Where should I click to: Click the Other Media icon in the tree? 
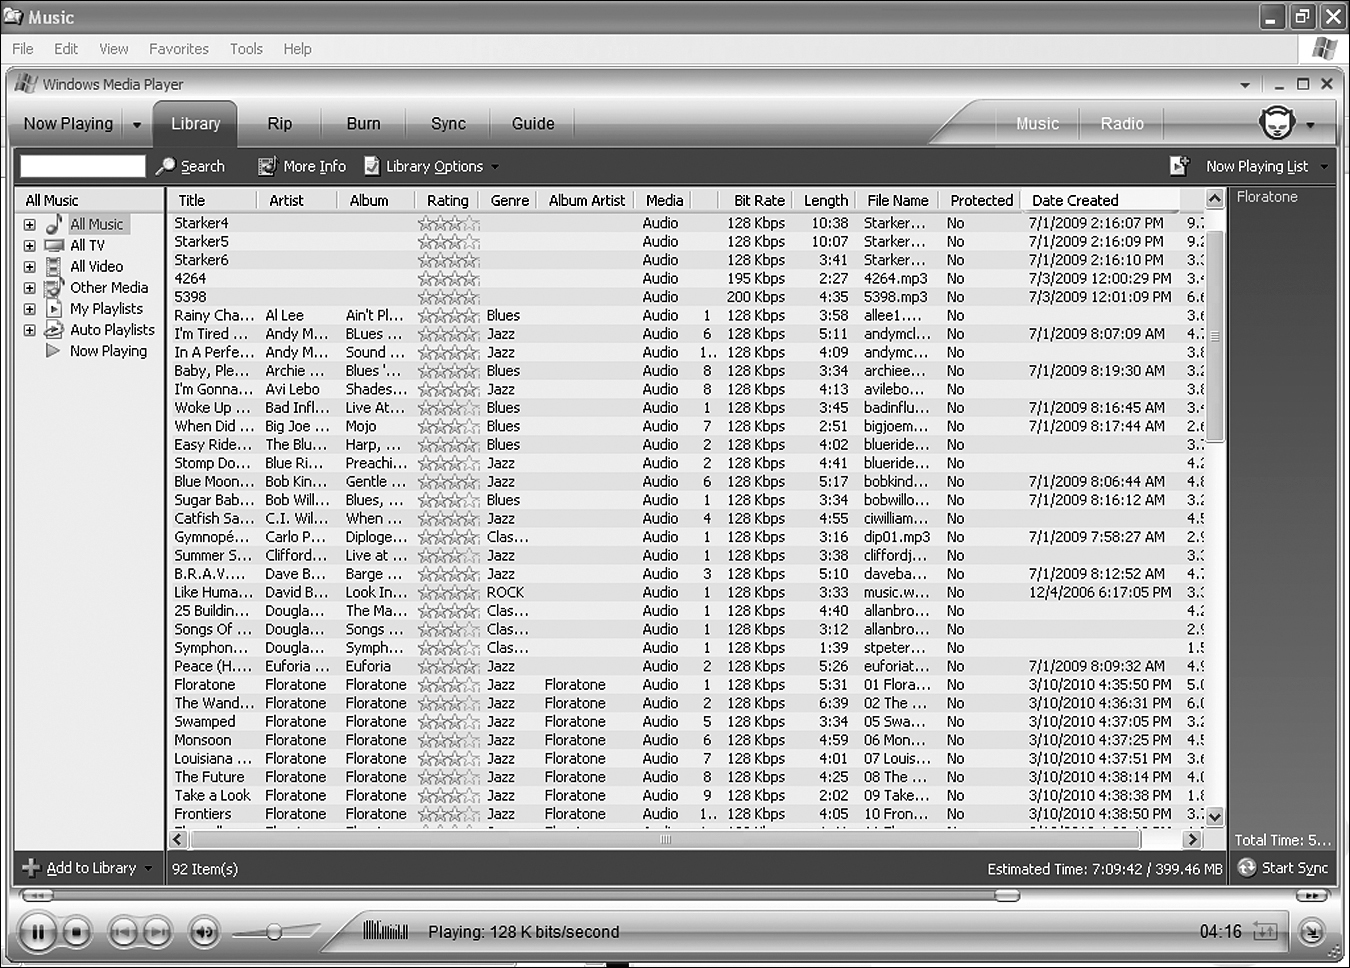tap(54, 287)
